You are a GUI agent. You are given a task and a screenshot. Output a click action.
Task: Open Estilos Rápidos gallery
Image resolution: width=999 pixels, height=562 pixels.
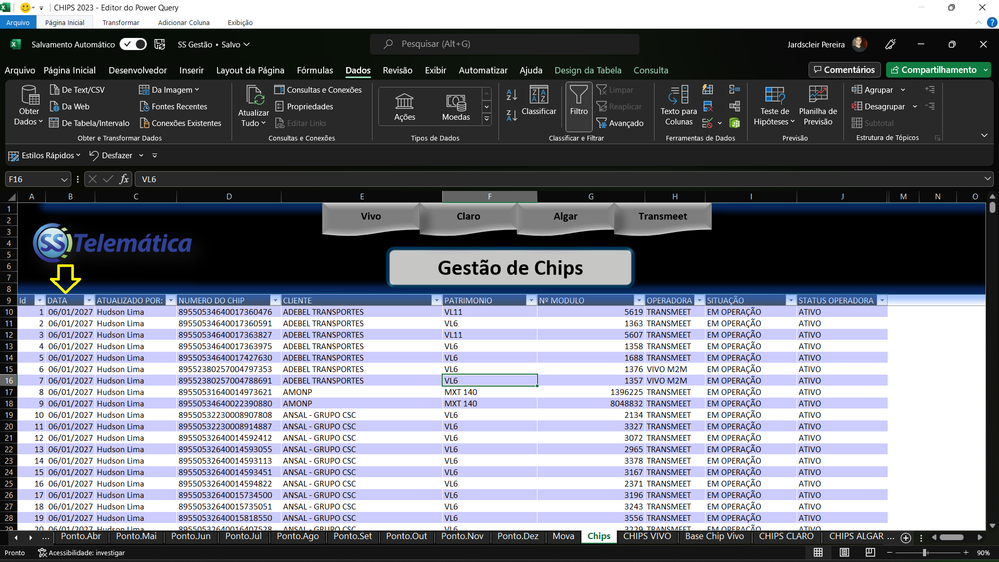pos(44,155)
